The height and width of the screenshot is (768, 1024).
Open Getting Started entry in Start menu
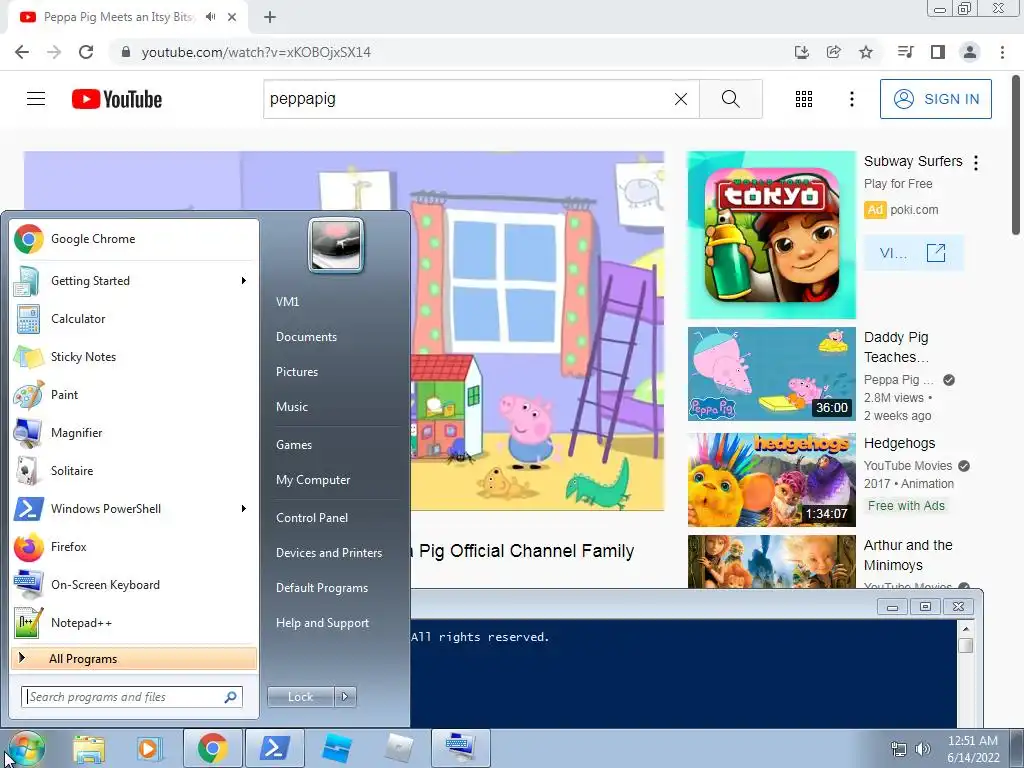[134, 281]
